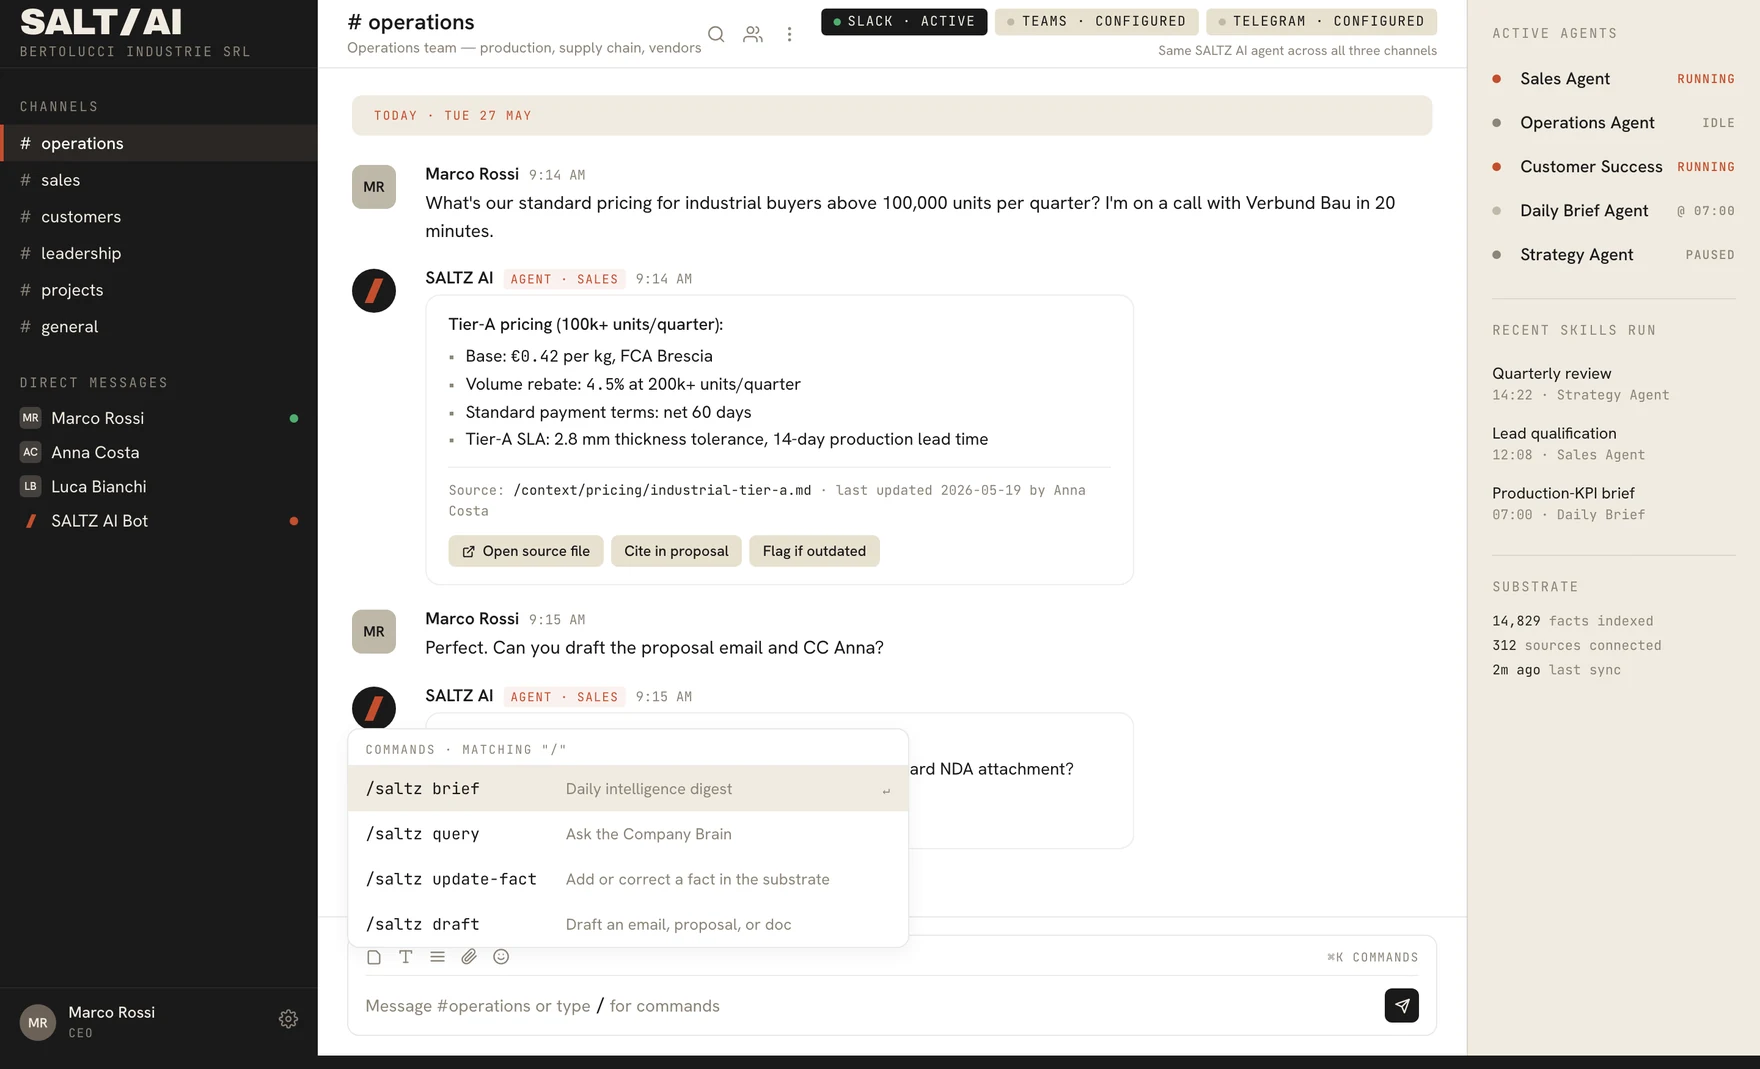Click Open source file button
The image size is (1760, 1069).
pos(526,551)
